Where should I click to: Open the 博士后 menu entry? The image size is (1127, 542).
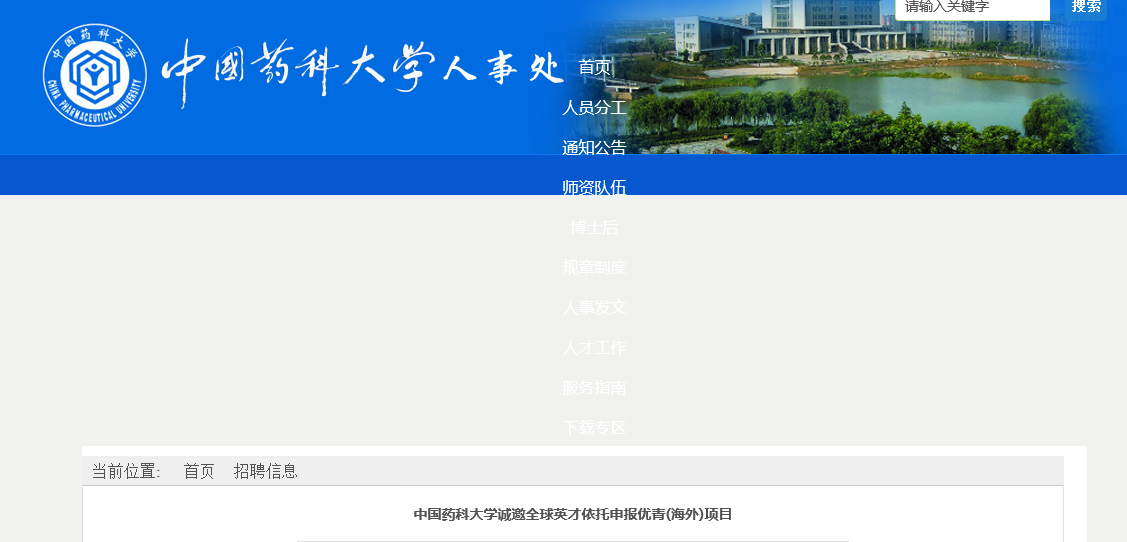coord(594,228)
